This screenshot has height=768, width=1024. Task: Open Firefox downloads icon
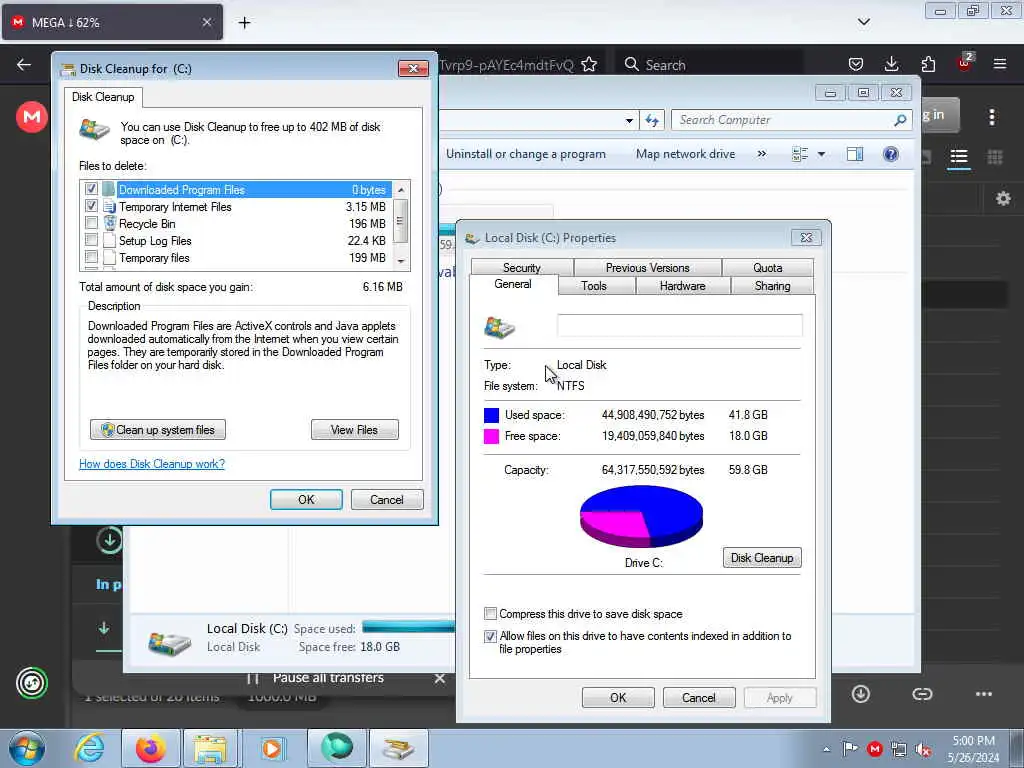point(891,64)
